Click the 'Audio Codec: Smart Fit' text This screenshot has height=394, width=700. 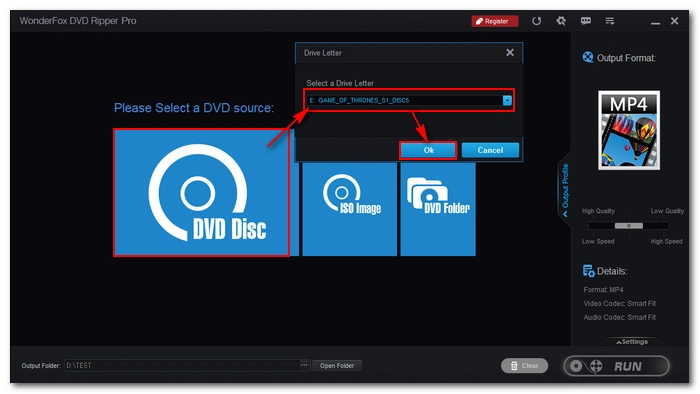tap(620, 317)
